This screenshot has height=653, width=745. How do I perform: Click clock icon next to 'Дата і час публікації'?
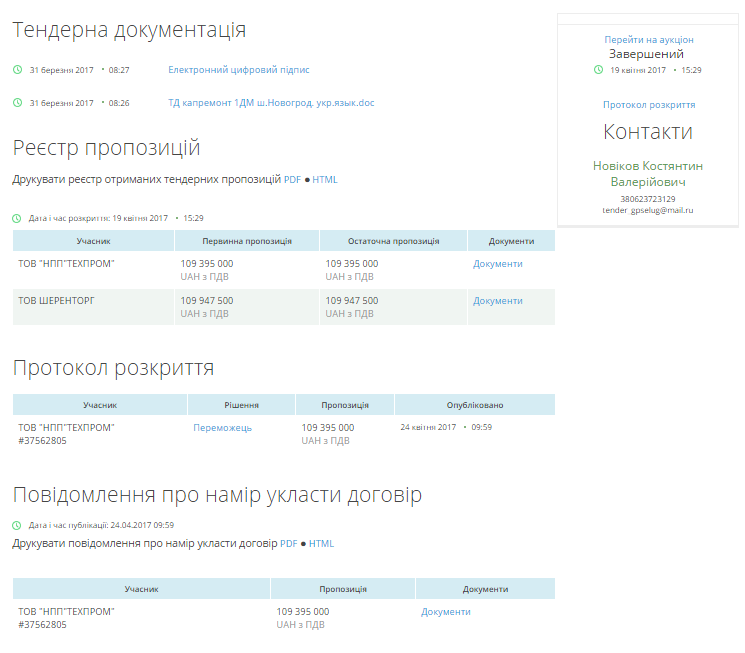pos(17,525)
